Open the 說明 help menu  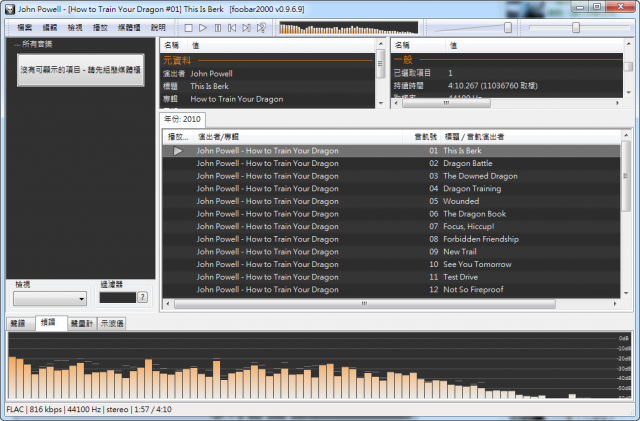(x=158, y=28)
